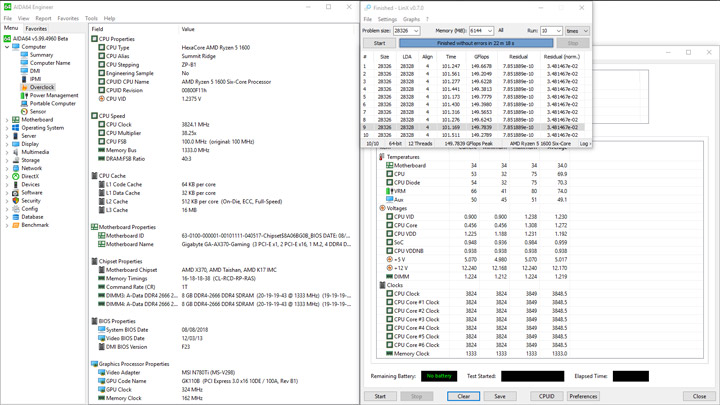Toggle the CPU Core voltage checkbox

[389, 225]
